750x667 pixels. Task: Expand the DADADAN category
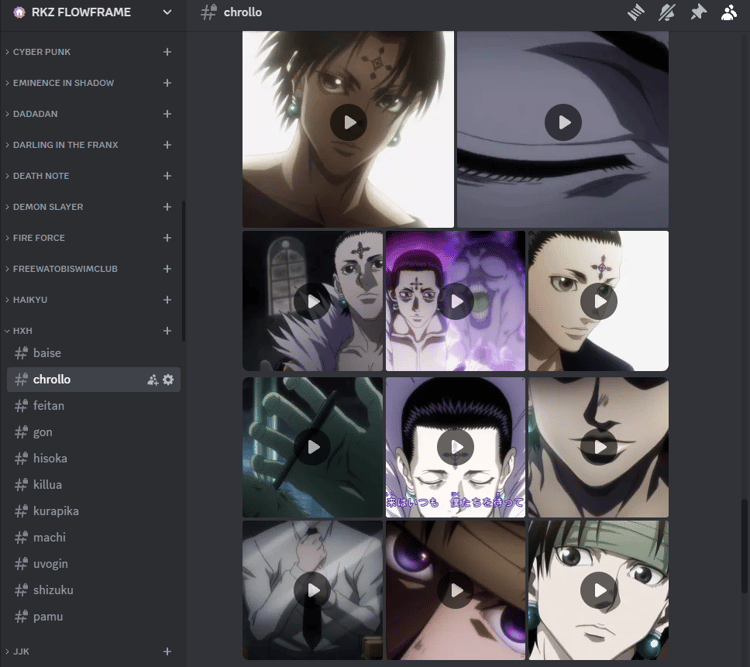pyautogui.click(x=31, y=114)
